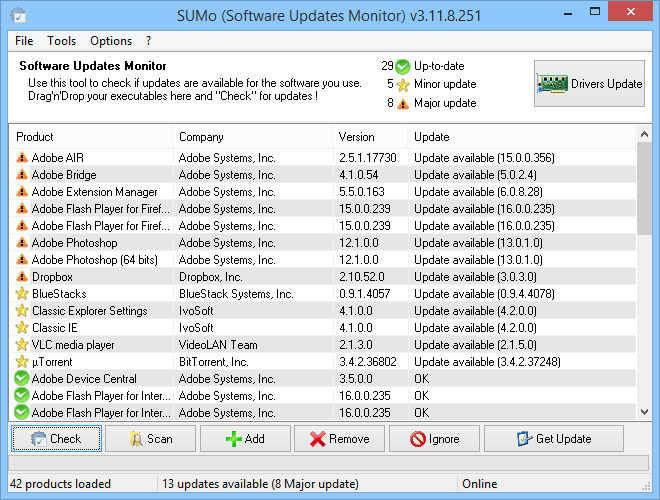Viewport: 660px width, 500px height.
Task: Click the BitTorrent, Inc. company cell
Action: coord(214,362)
